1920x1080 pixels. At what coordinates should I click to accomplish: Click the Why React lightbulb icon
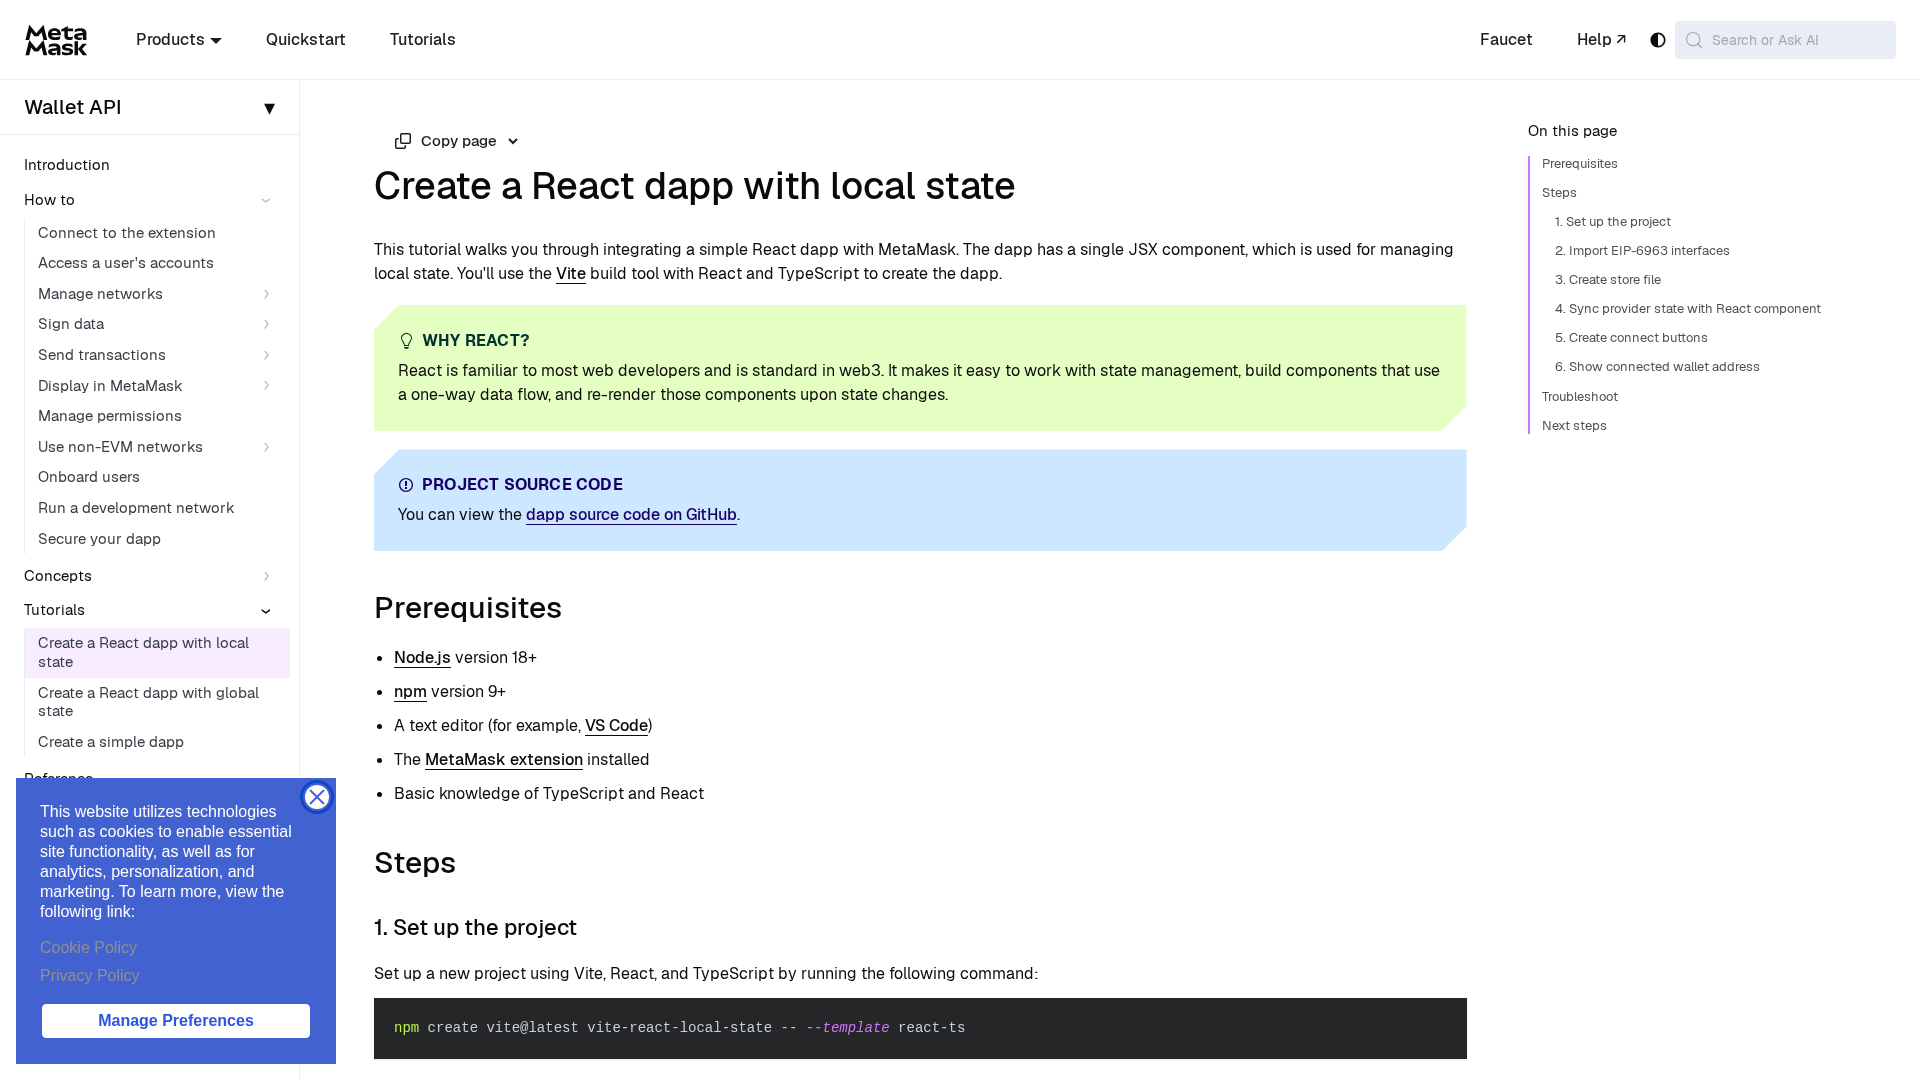[406, 341]
